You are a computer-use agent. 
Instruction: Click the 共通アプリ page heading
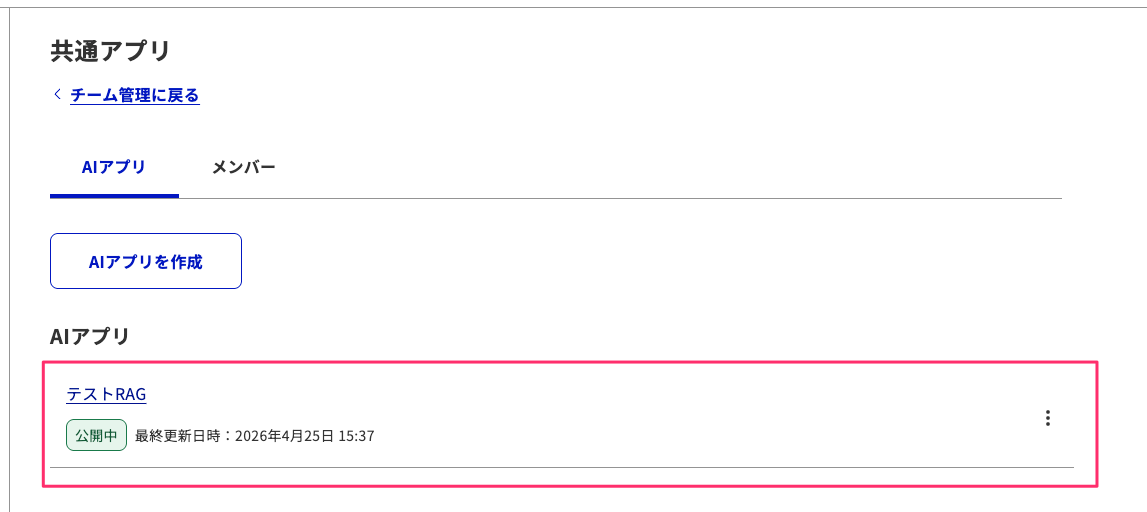tap(110, 51)
